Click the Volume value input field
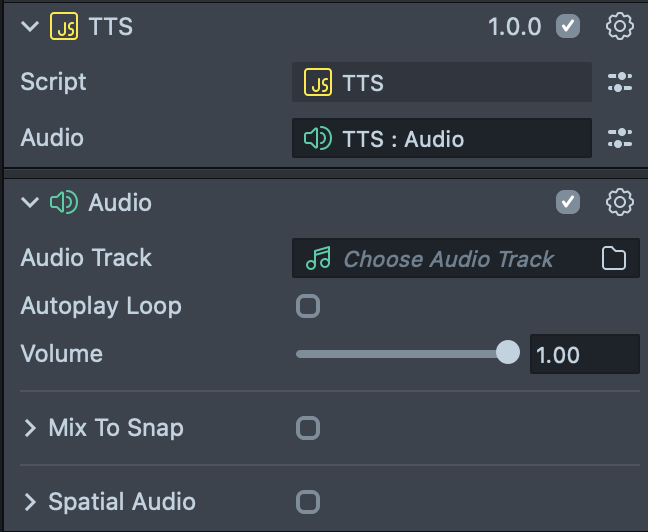Image resolution: width=648 pixels, height=532 pixels. tap(583, 354)
